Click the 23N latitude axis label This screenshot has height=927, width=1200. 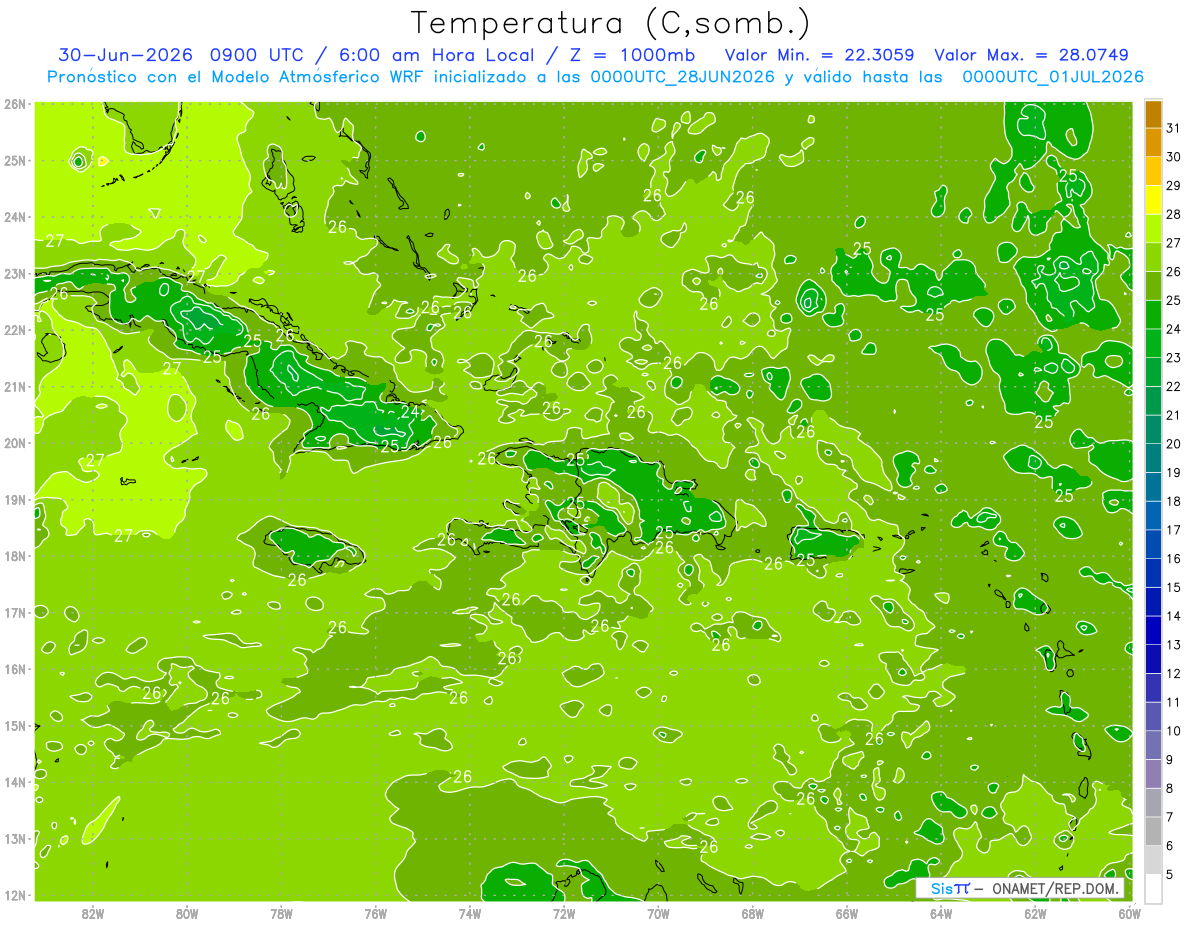tap(15, 273)
